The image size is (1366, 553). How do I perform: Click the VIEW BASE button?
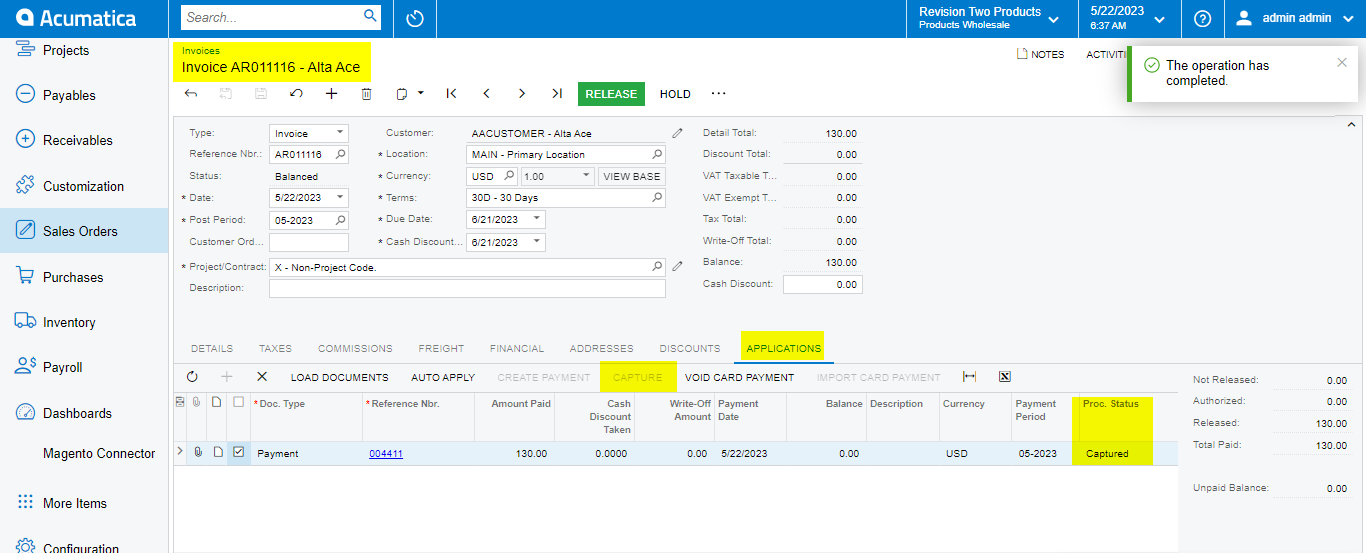click(x=632, y=176)
